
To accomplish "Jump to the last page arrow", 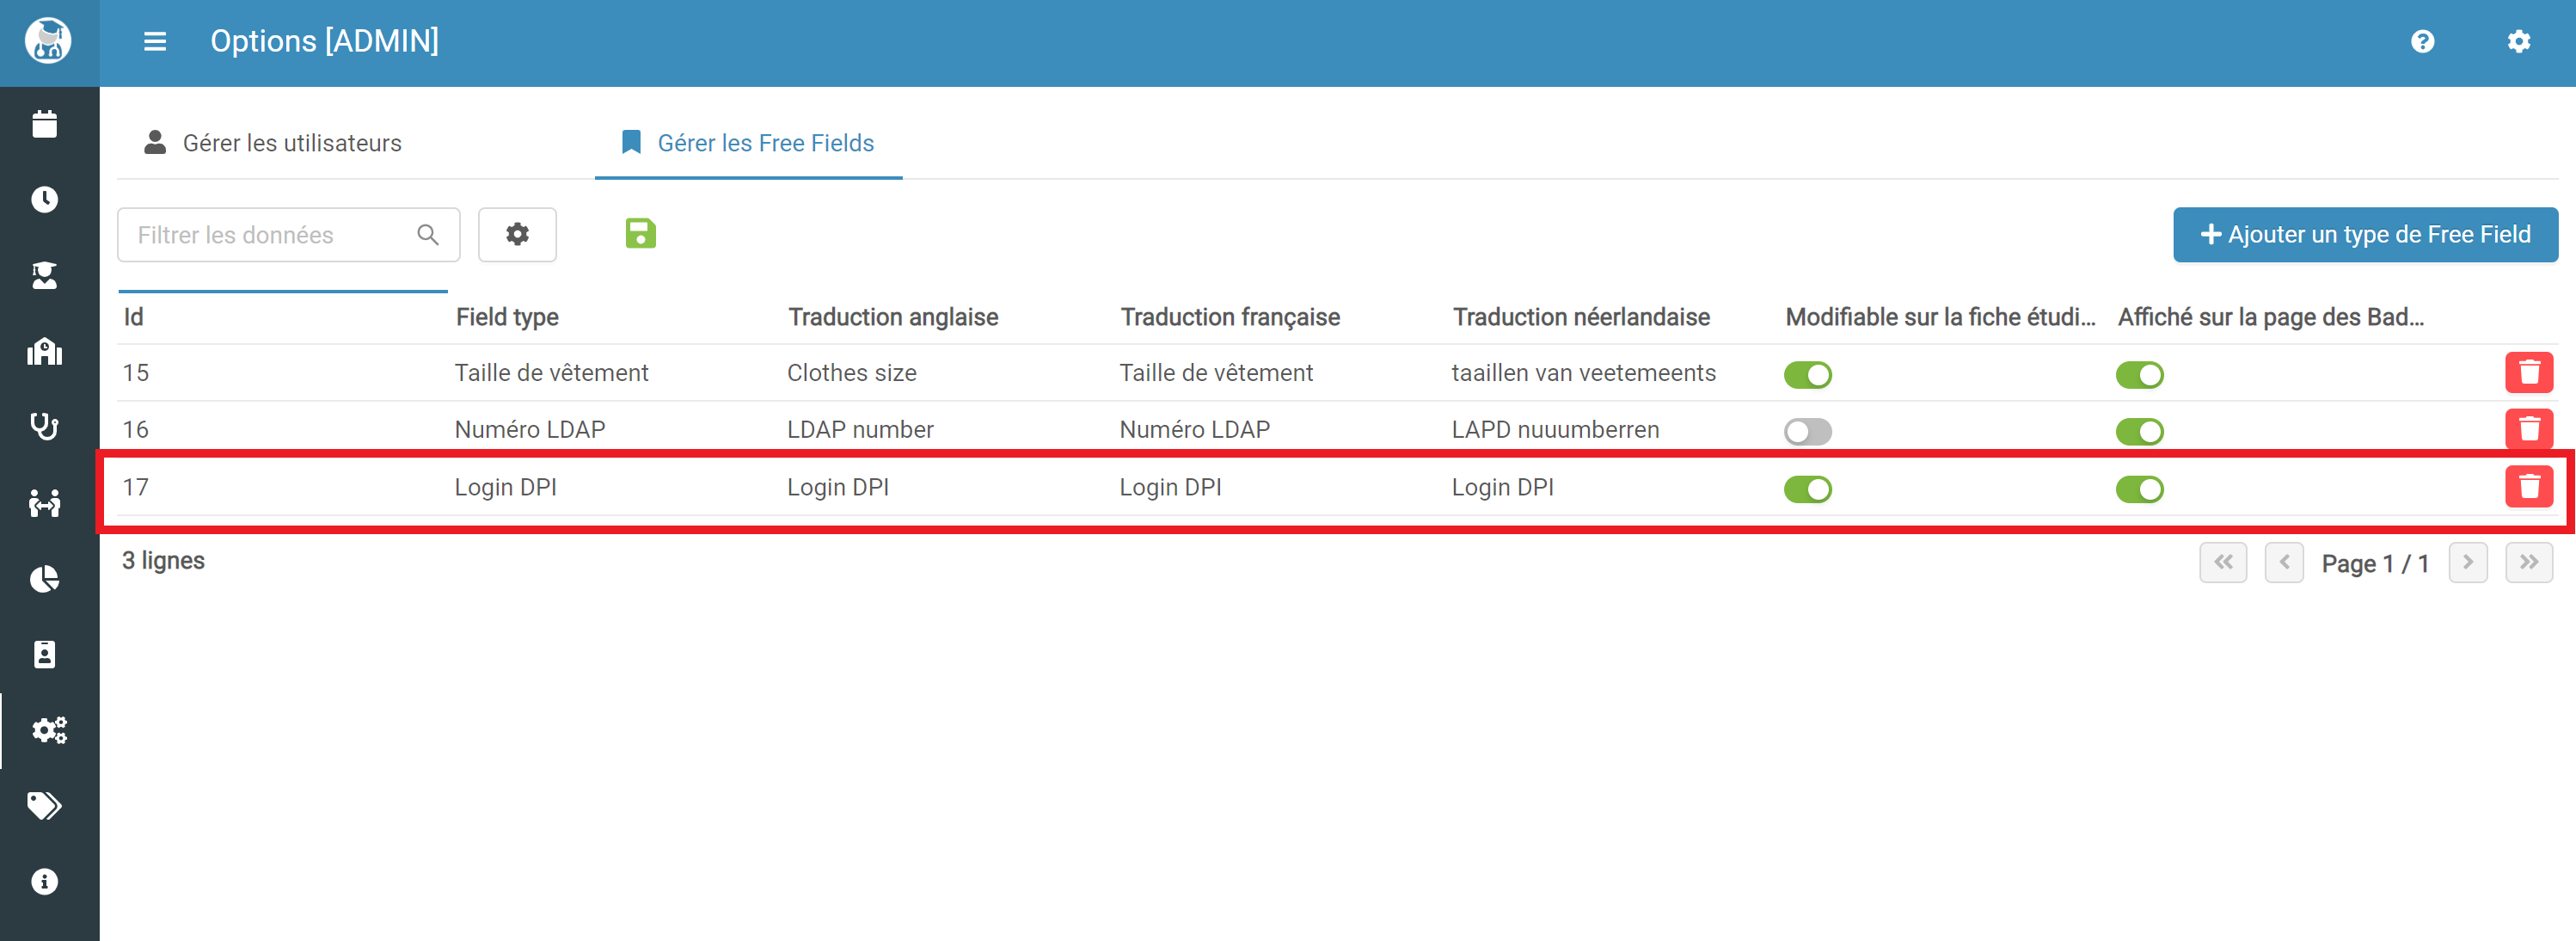I will click(2528, 562).
